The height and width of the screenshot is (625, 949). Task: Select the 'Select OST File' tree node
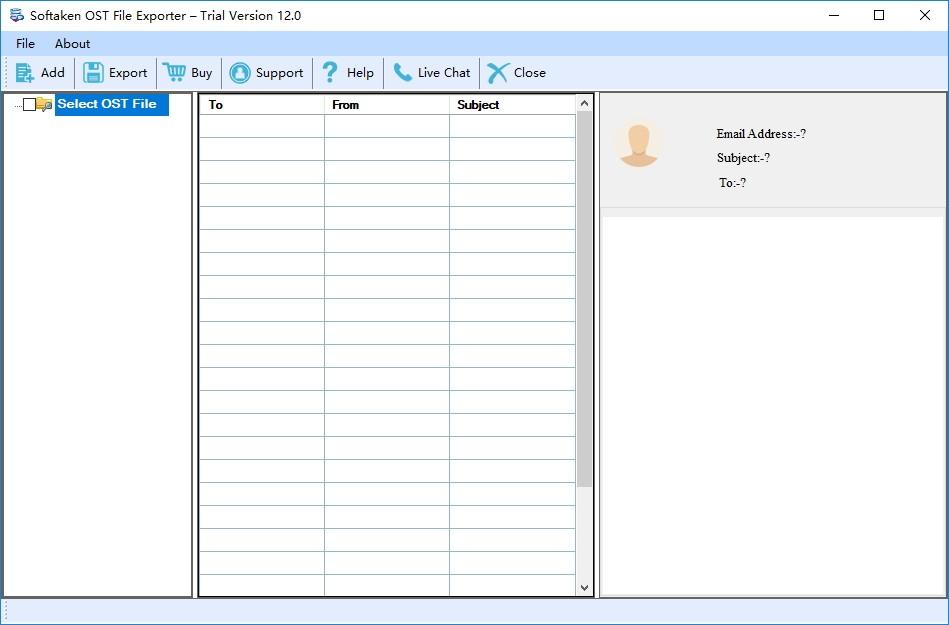[111, 104]
